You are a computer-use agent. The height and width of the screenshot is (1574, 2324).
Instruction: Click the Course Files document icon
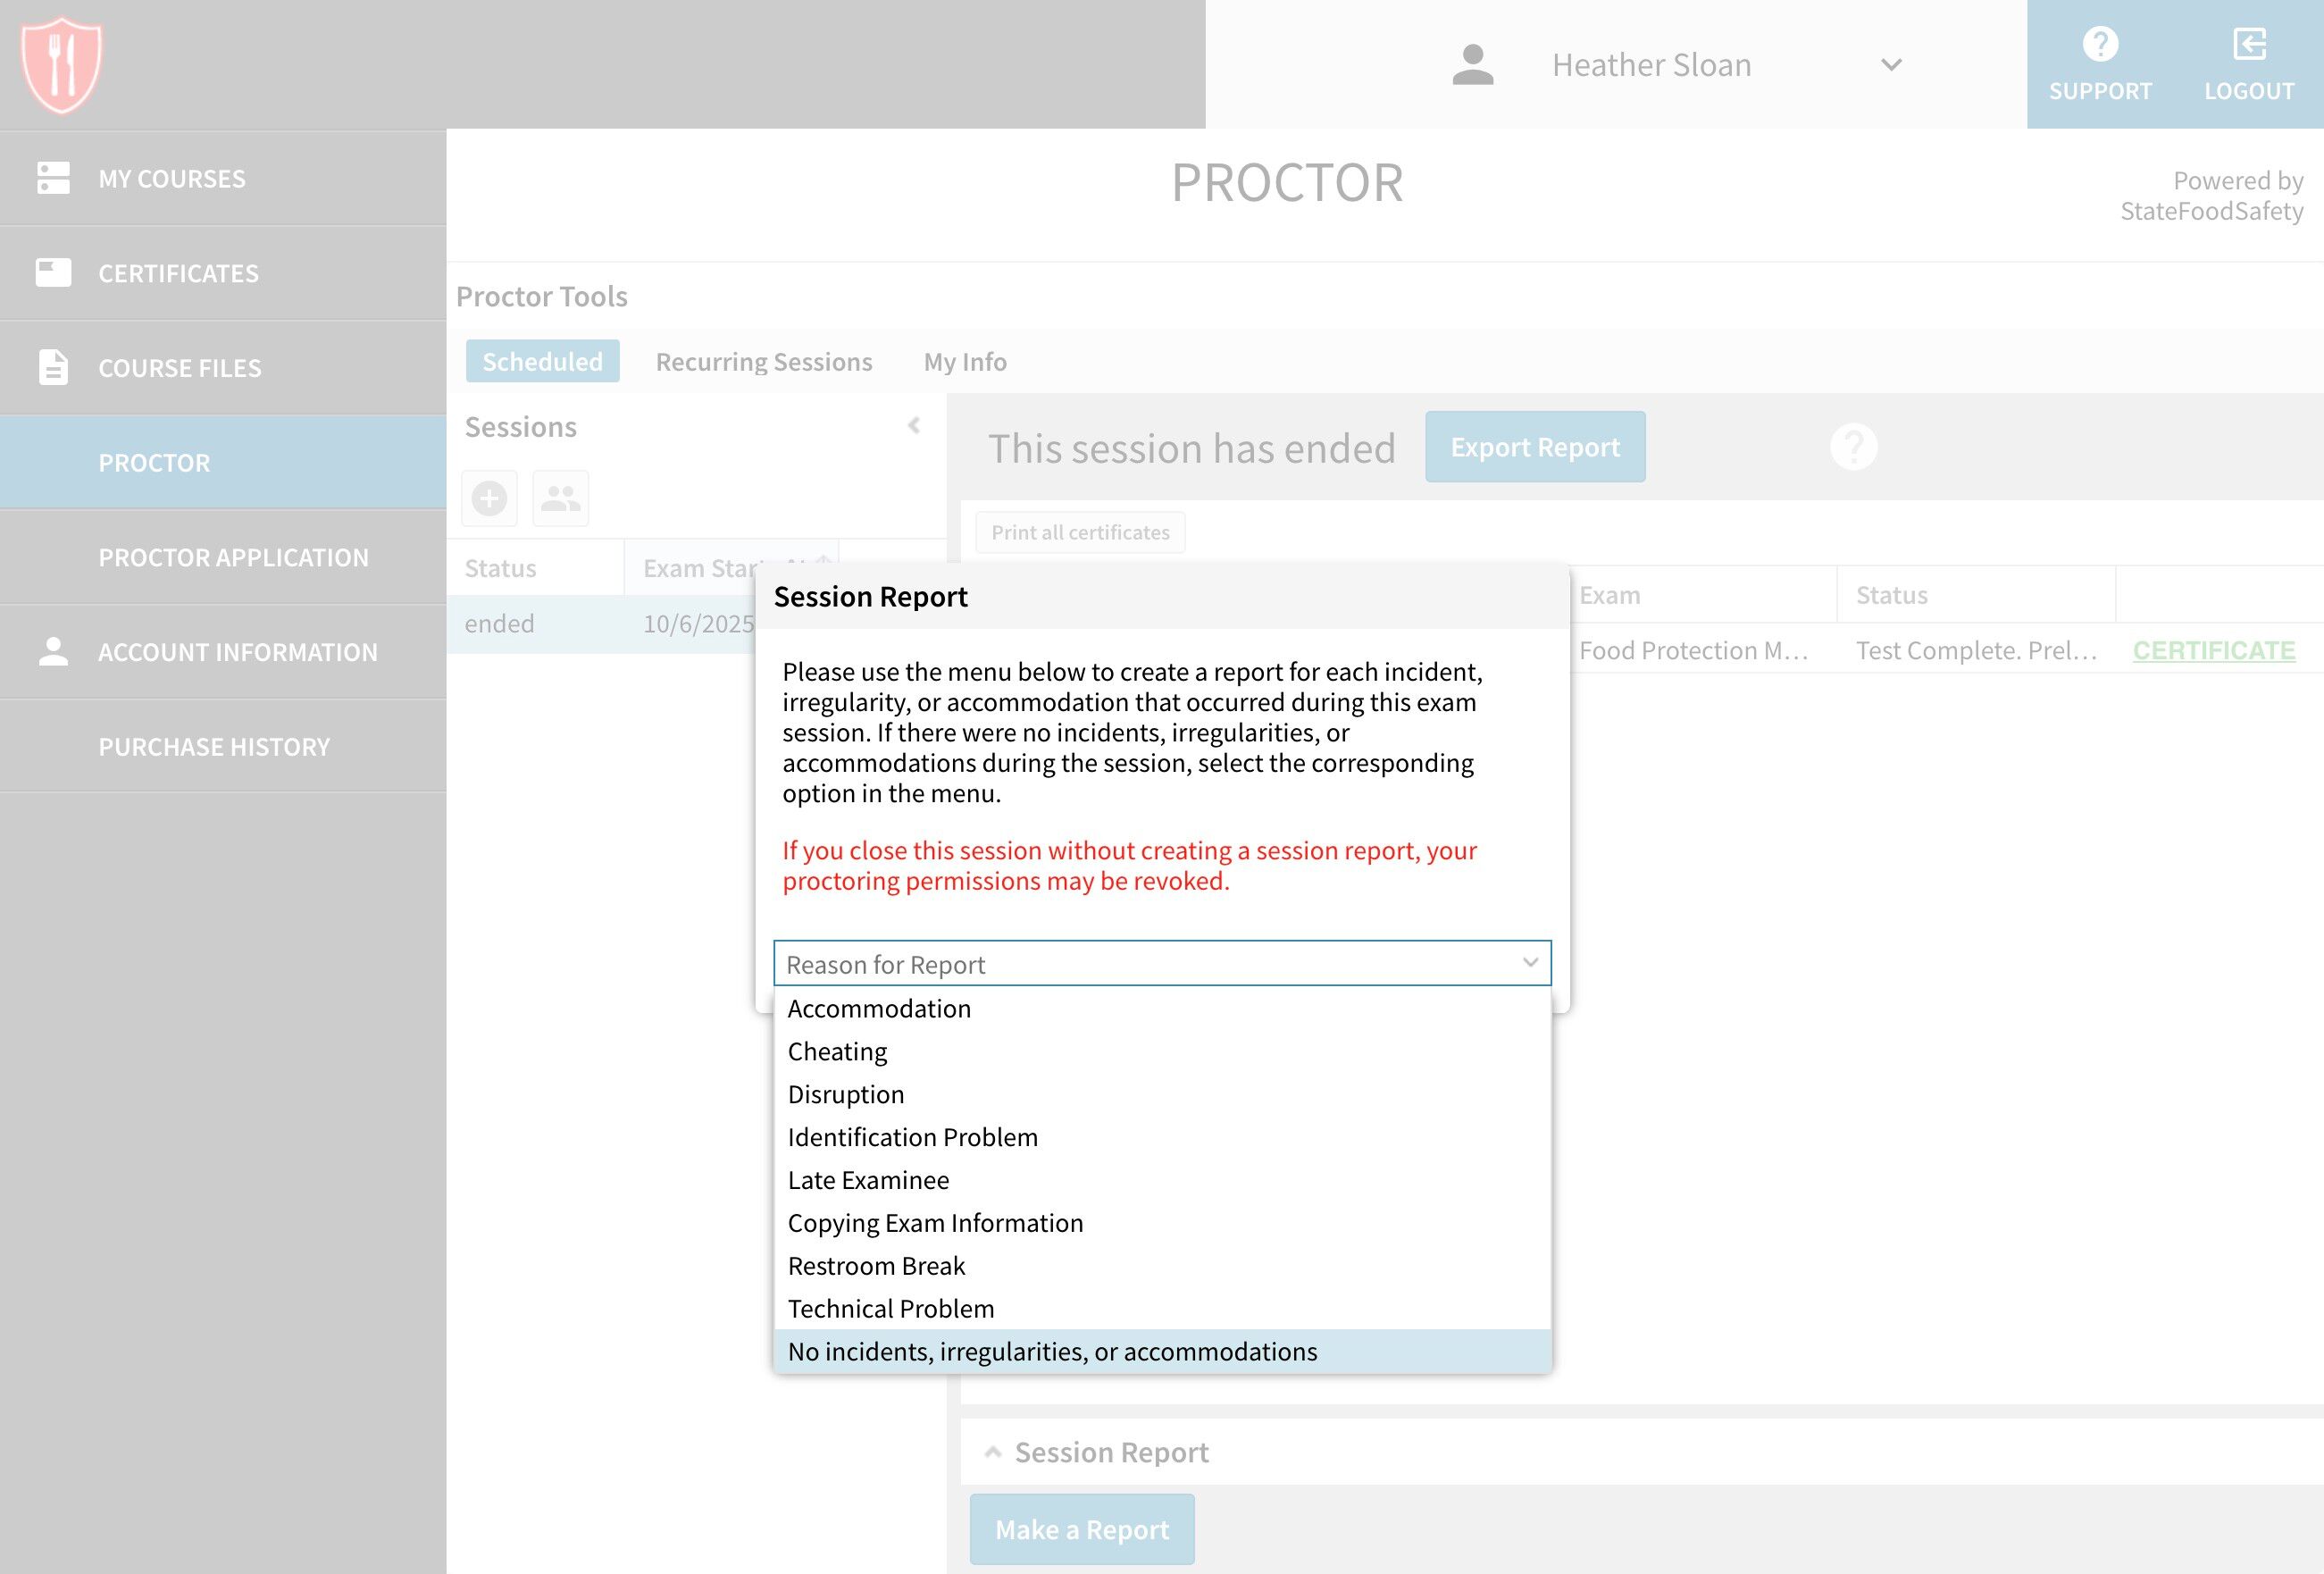(53, 367)
